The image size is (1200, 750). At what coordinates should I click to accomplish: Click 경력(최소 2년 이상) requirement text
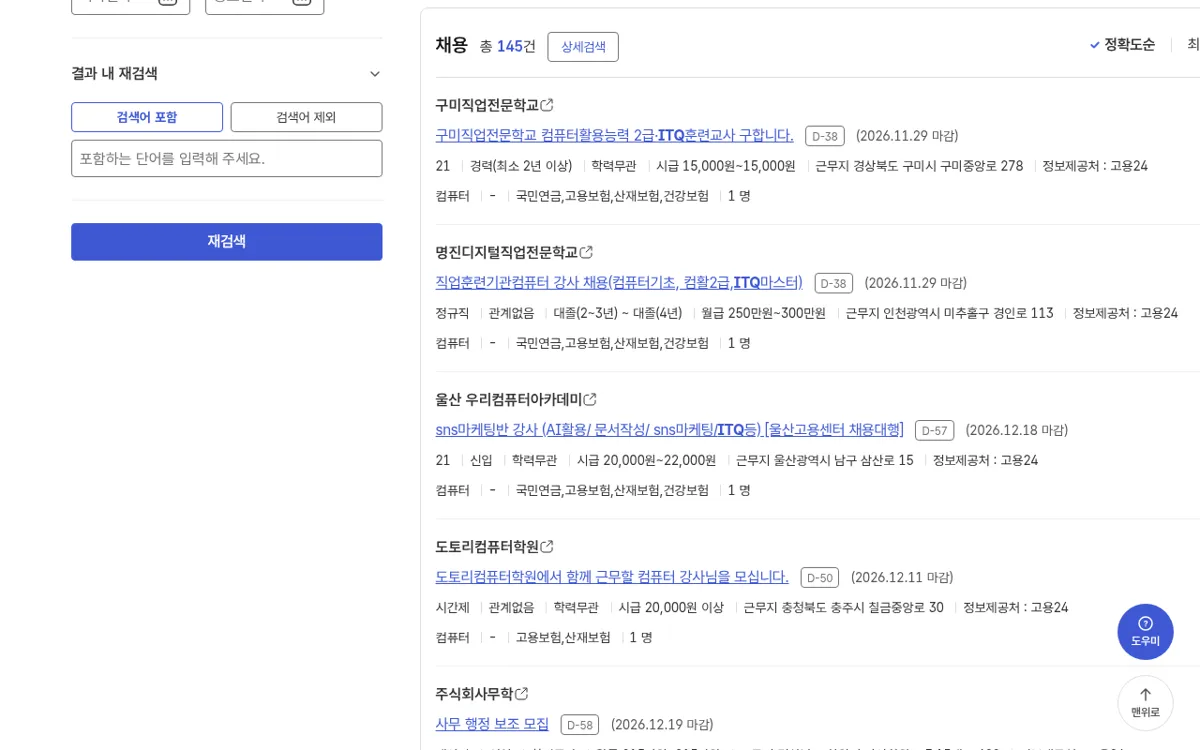[521, 166]
